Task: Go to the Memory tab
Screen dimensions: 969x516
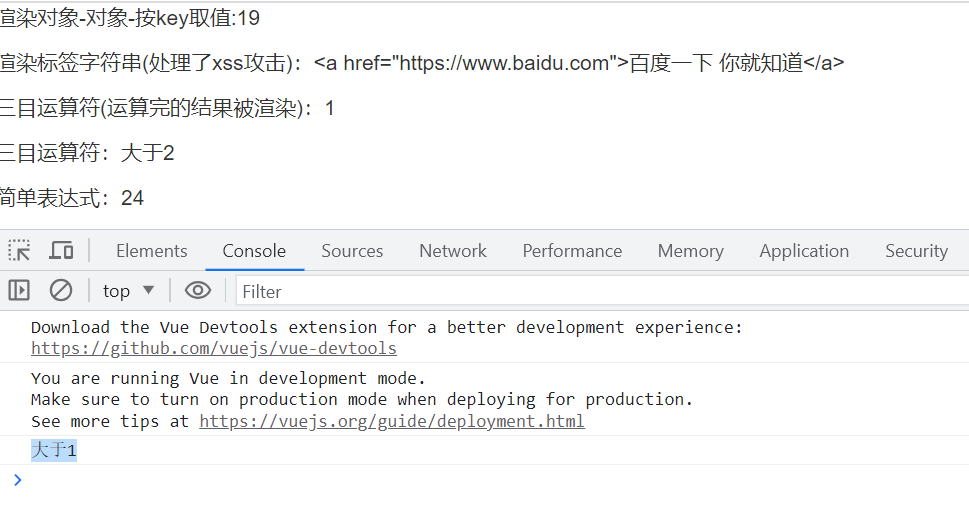Action: point(690,251)
